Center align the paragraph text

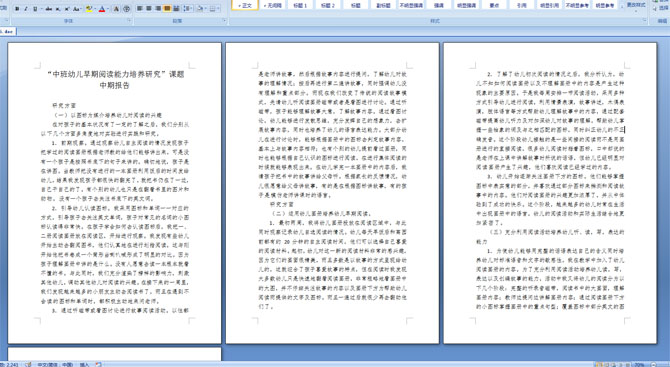[x=149, y=9]
